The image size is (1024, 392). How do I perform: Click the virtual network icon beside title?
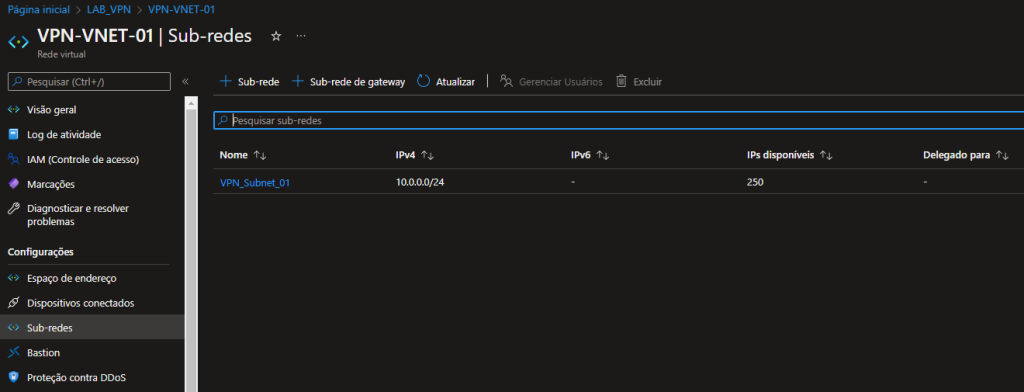click(x=18, y=41)
